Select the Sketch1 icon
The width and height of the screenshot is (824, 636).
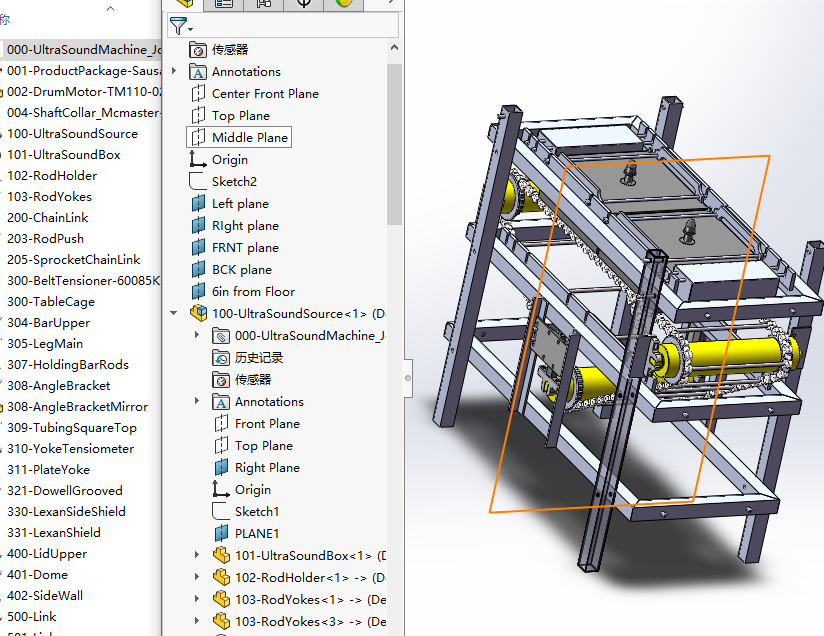coord(221,511)
